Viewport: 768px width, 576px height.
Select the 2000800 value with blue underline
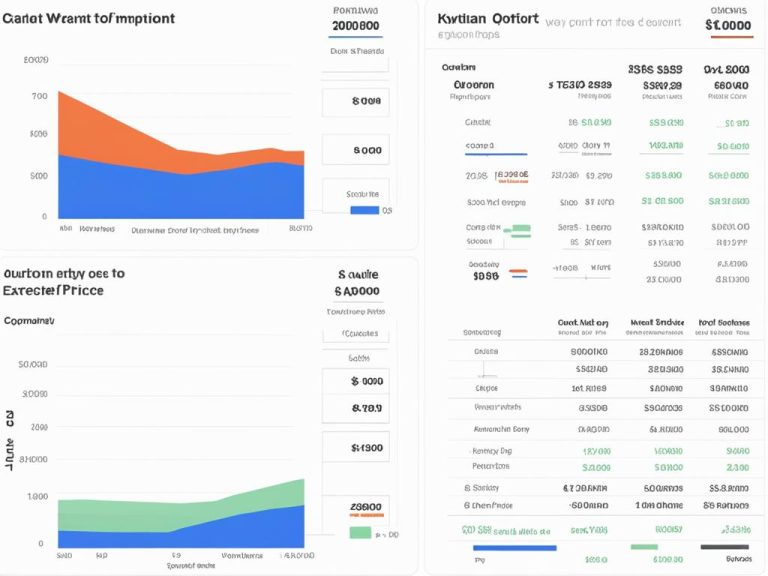(355, 27)
